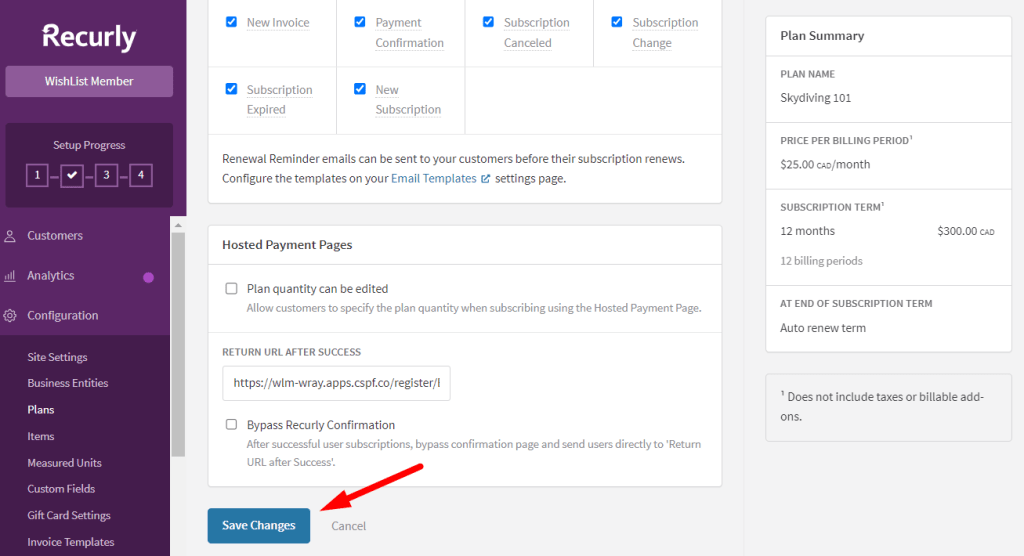
Task: Click the 12 months term value
Action: [807, 231]
